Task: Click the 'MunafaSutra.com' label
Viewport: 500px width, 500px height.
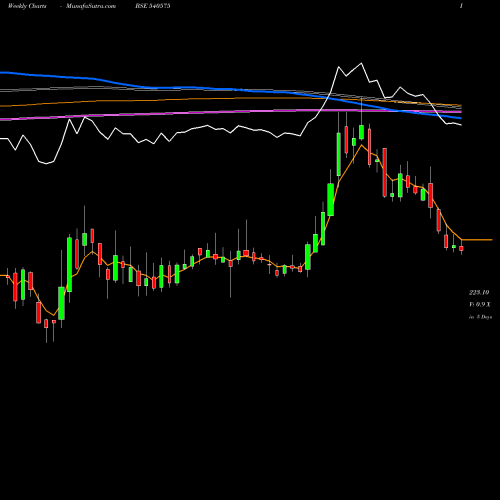Action: (x=91, y=6)
